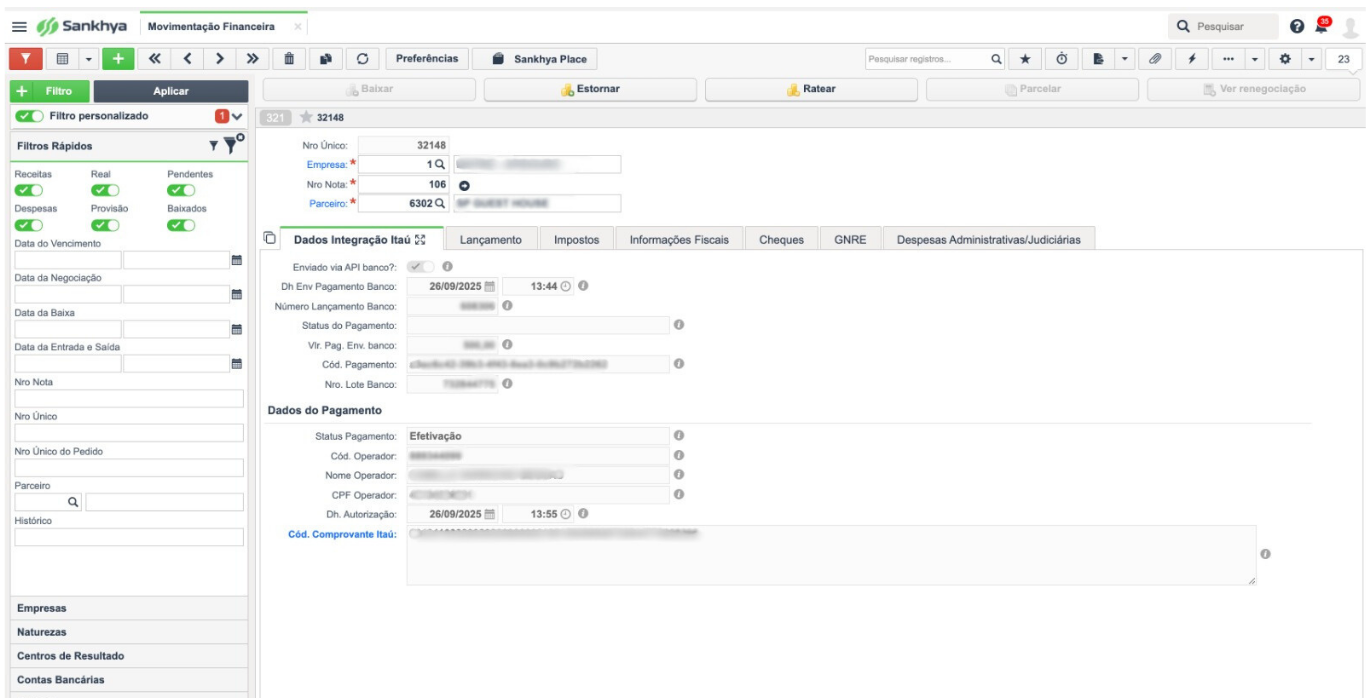Screen dimensions: 1366x698
Task: Open the gear settings dropdown arrow
Action: pos(1311,60)
